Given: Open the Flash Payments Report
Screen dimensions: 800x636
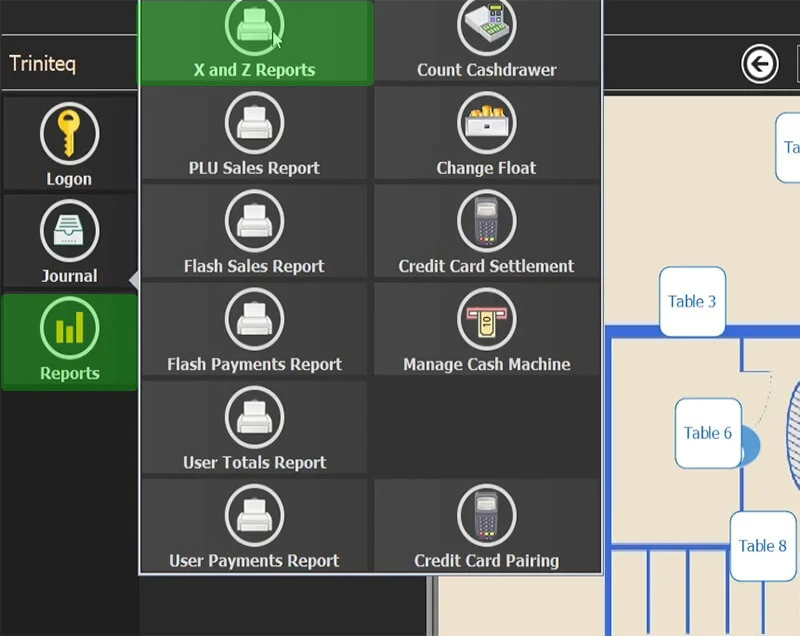Looking at the screenshot, I should coord(254,329).
